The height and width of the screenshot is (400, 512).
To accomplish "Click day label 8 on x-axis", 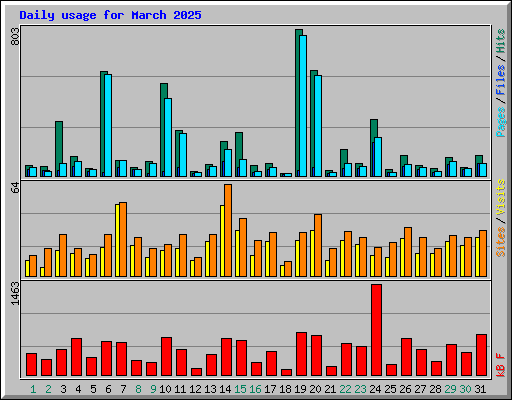I will click(x=138, y=389).
